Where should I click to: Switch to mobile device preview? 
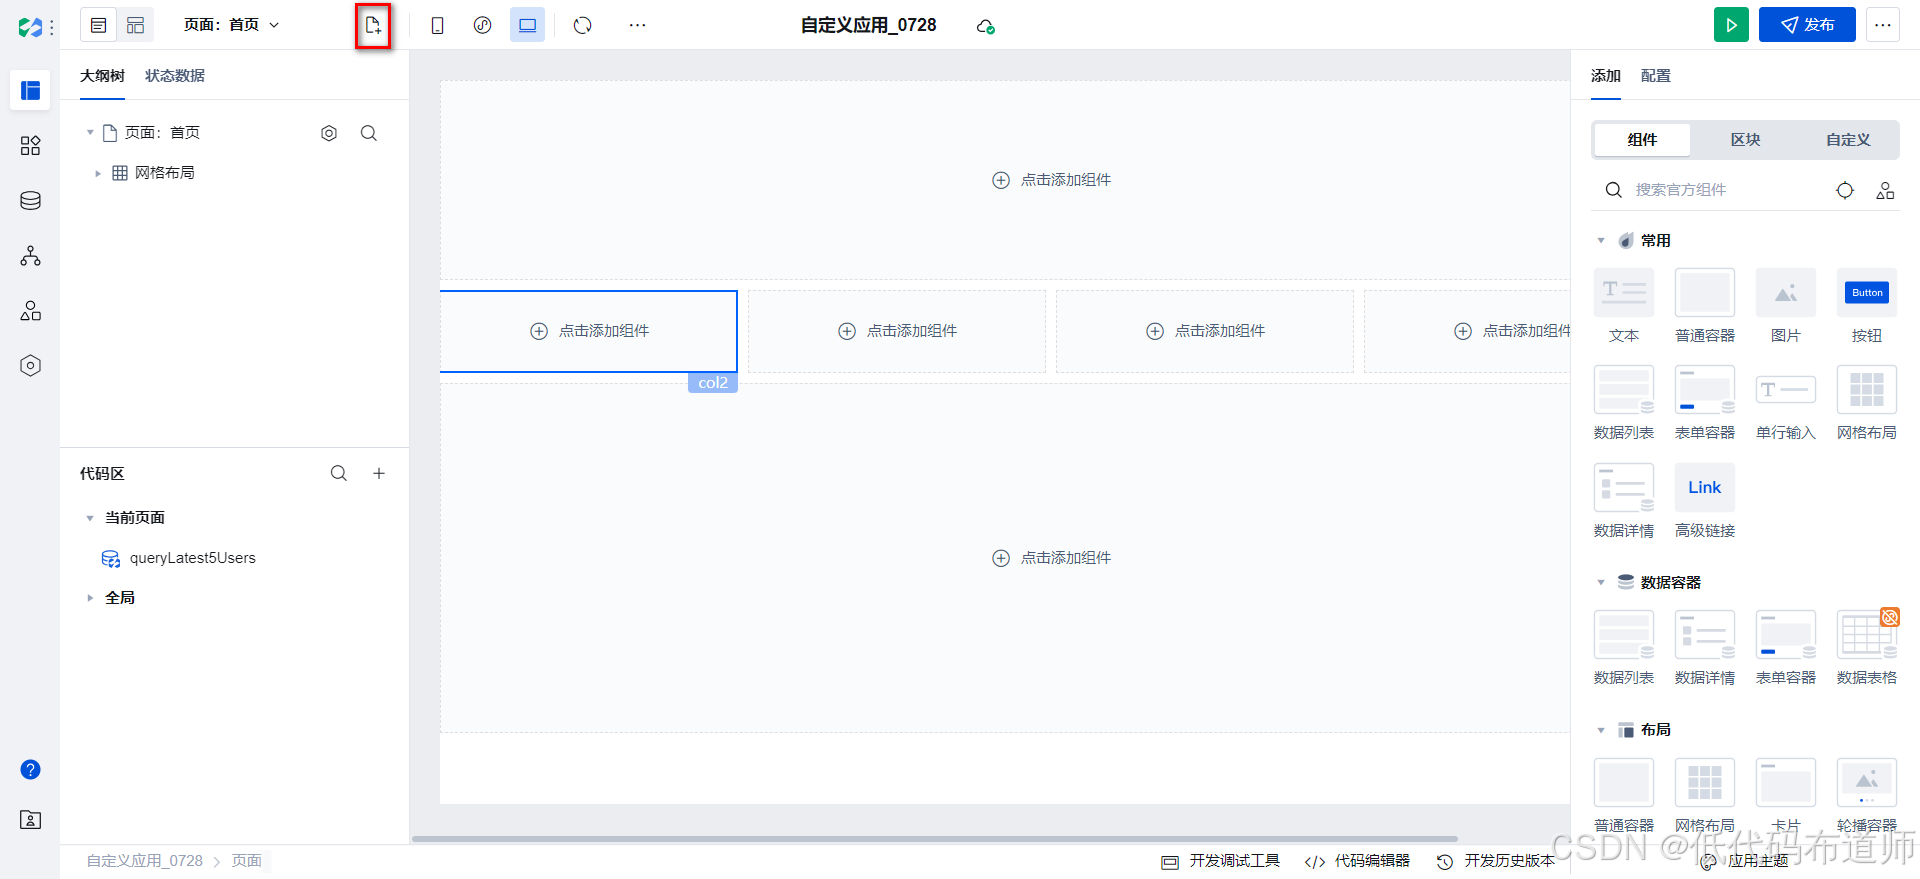(437, 25)
